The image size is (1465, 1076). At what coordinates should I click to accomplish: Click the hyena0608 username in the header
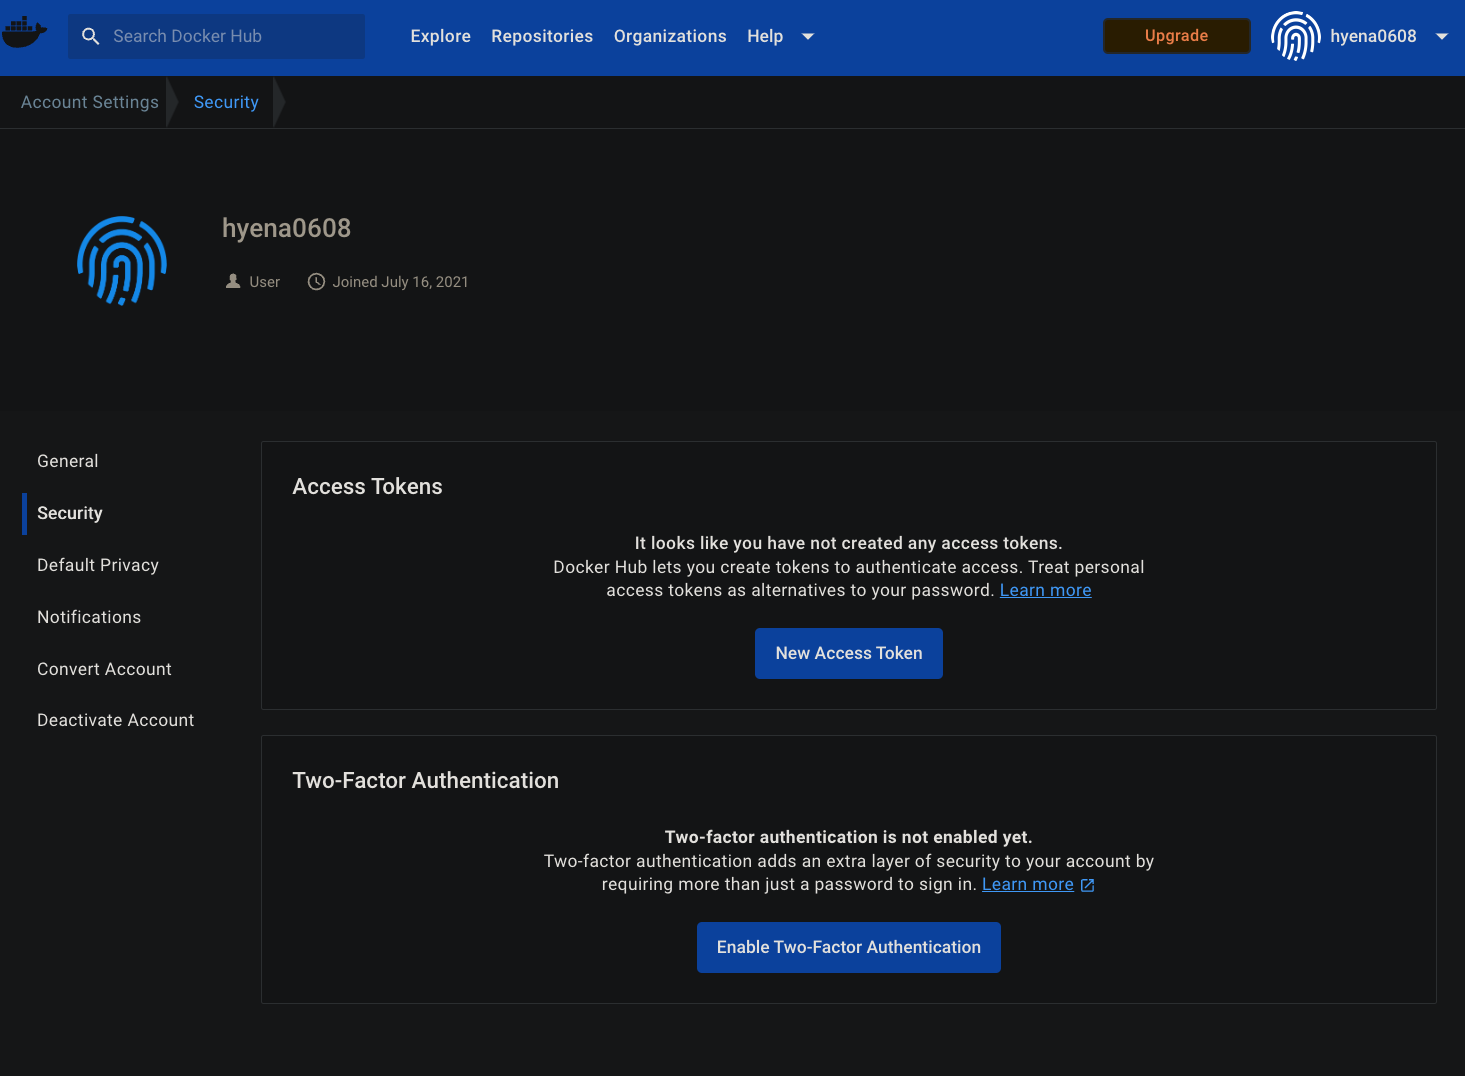click(1373, 36)
